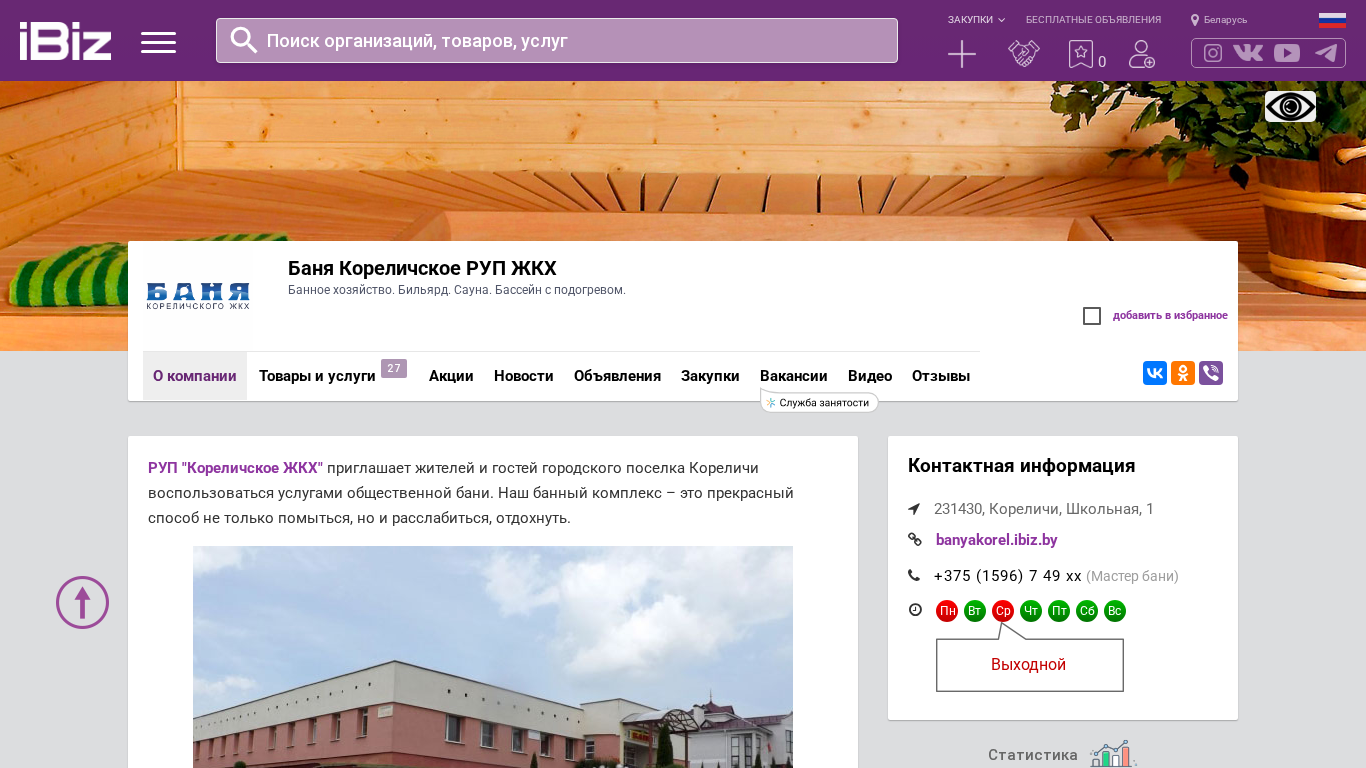Follow the banyakorel.ibiz.by link
The width and height of the screenshot is (1366, 768).
996,540
